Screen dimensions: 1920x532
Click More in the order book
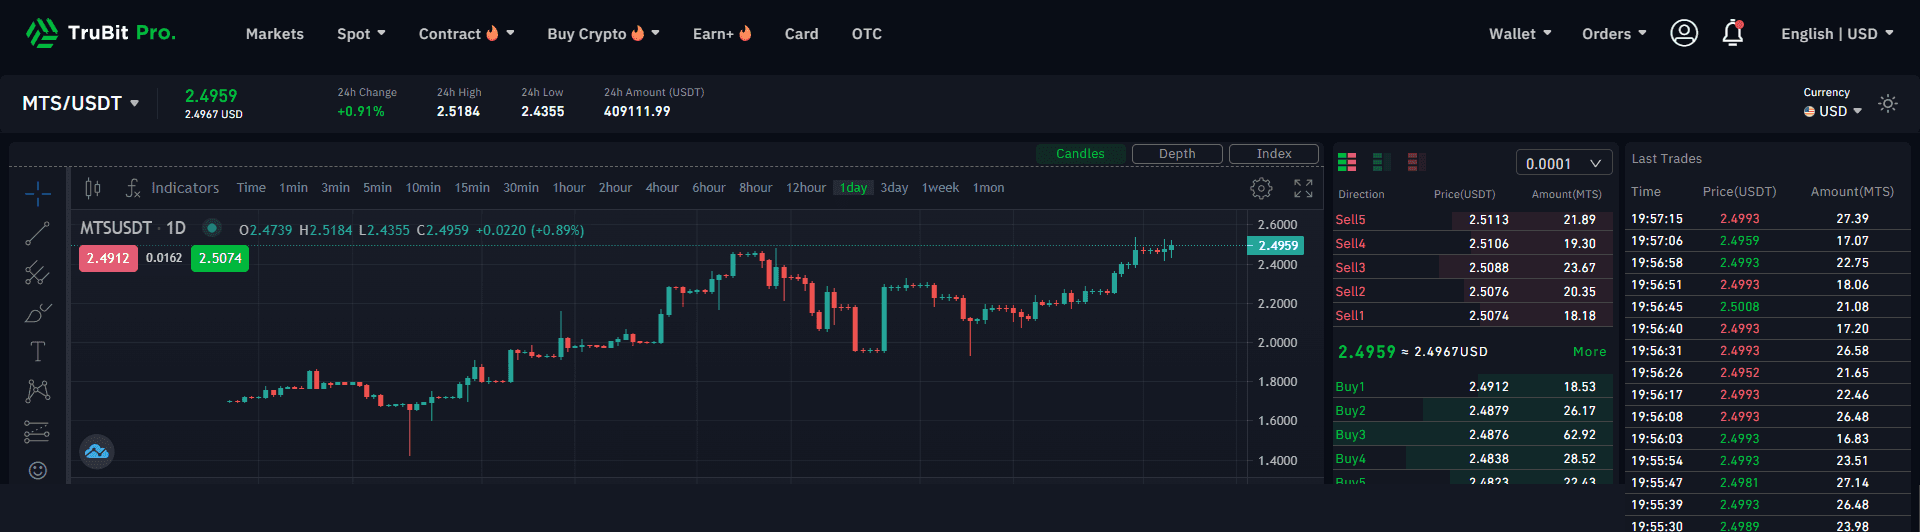coord(1589,352)
